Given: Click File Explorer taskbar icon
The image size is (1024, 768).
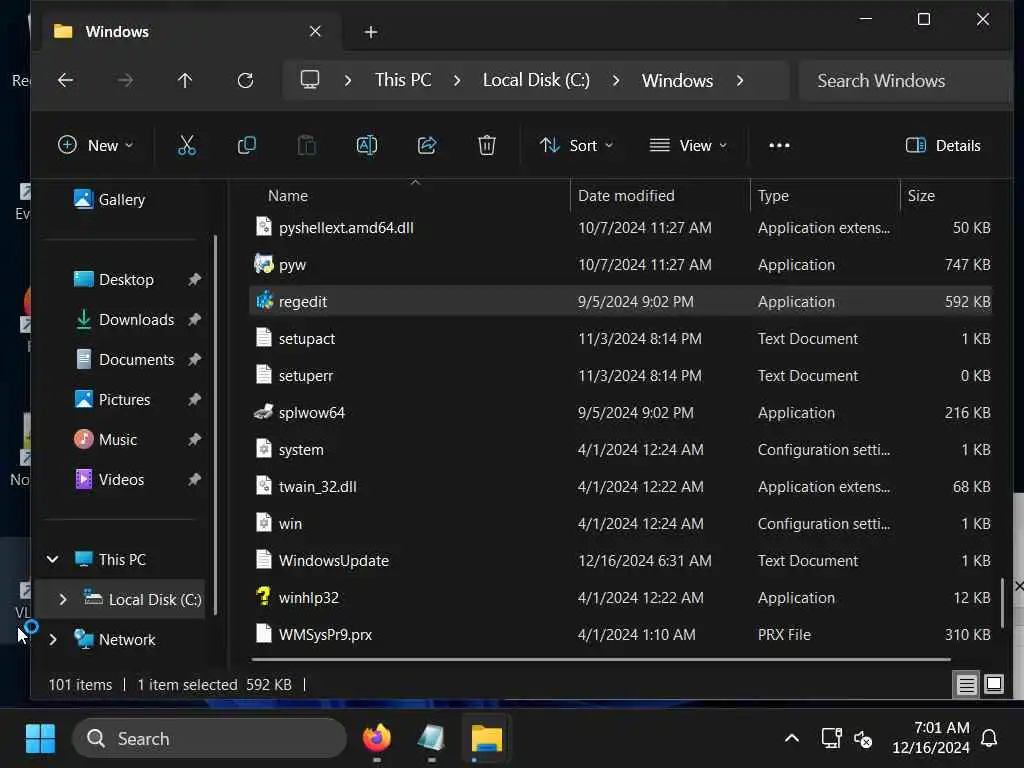Looking at the screenshot, I should 487,739.
